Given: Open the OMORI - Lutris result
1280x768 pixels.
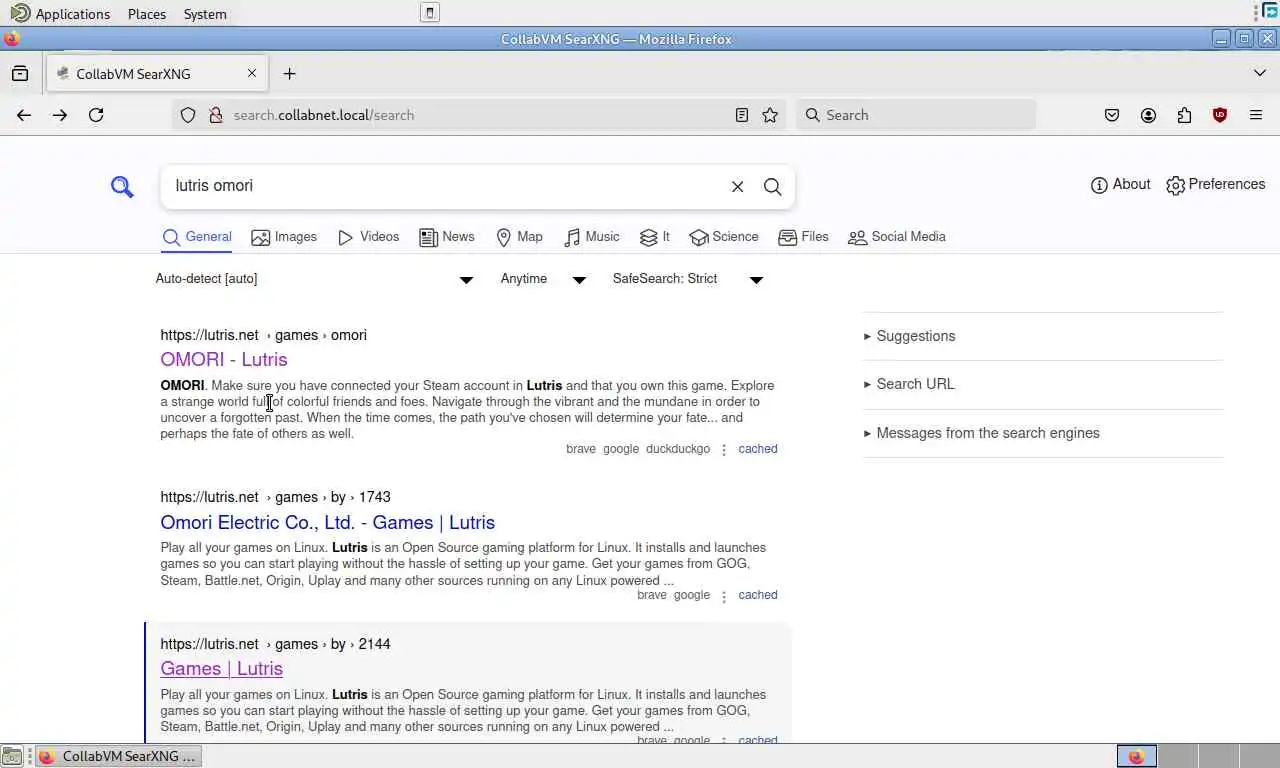Looking at the screenshot, I should tap(224, 359).
